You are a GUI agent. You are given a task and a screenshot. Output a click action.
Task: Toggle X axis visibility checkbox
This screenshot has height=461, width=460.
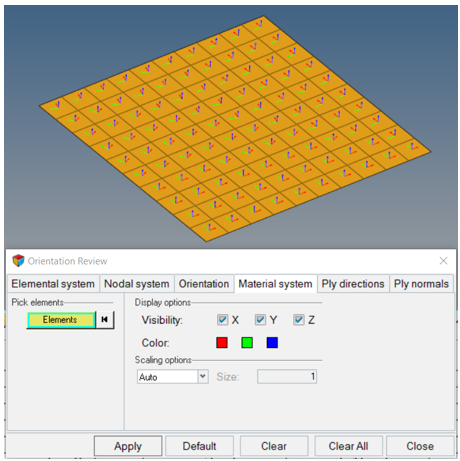pyautogui.click(x=222, y=320)
